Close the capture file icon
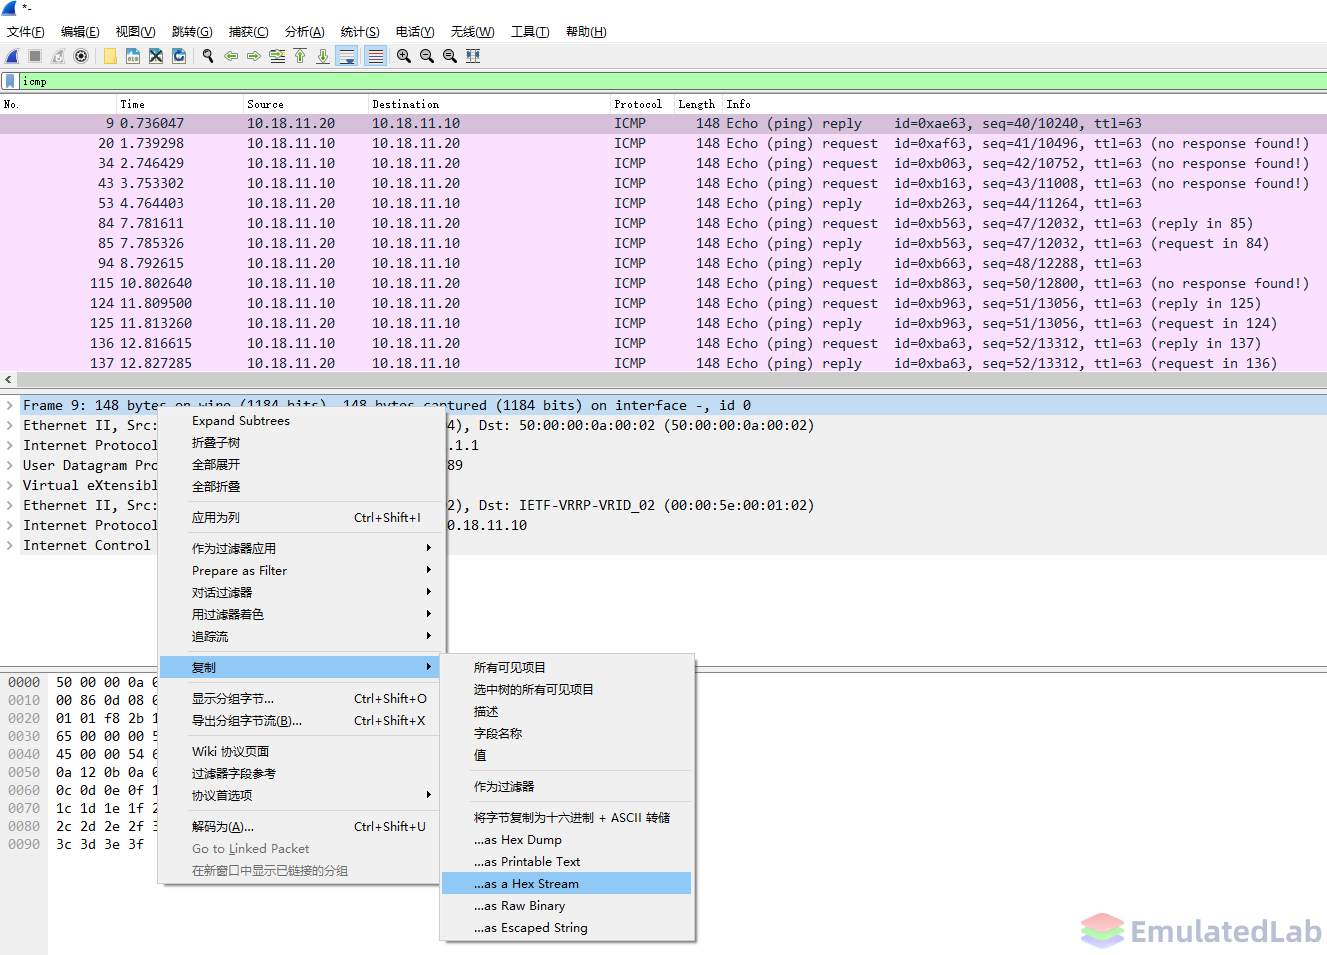Screen dimensions: 1327x955 [156, 56]
